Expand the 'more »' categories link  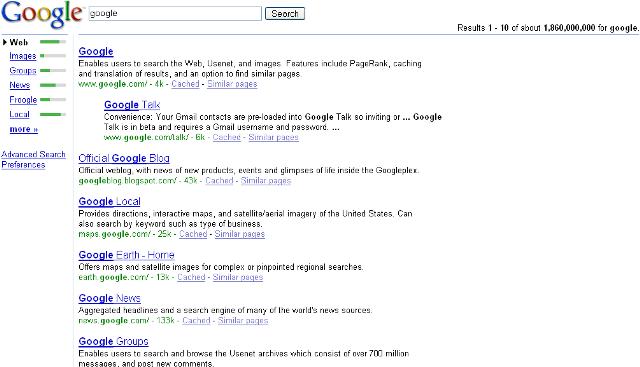pyautogui.click(x=24, y=129)
